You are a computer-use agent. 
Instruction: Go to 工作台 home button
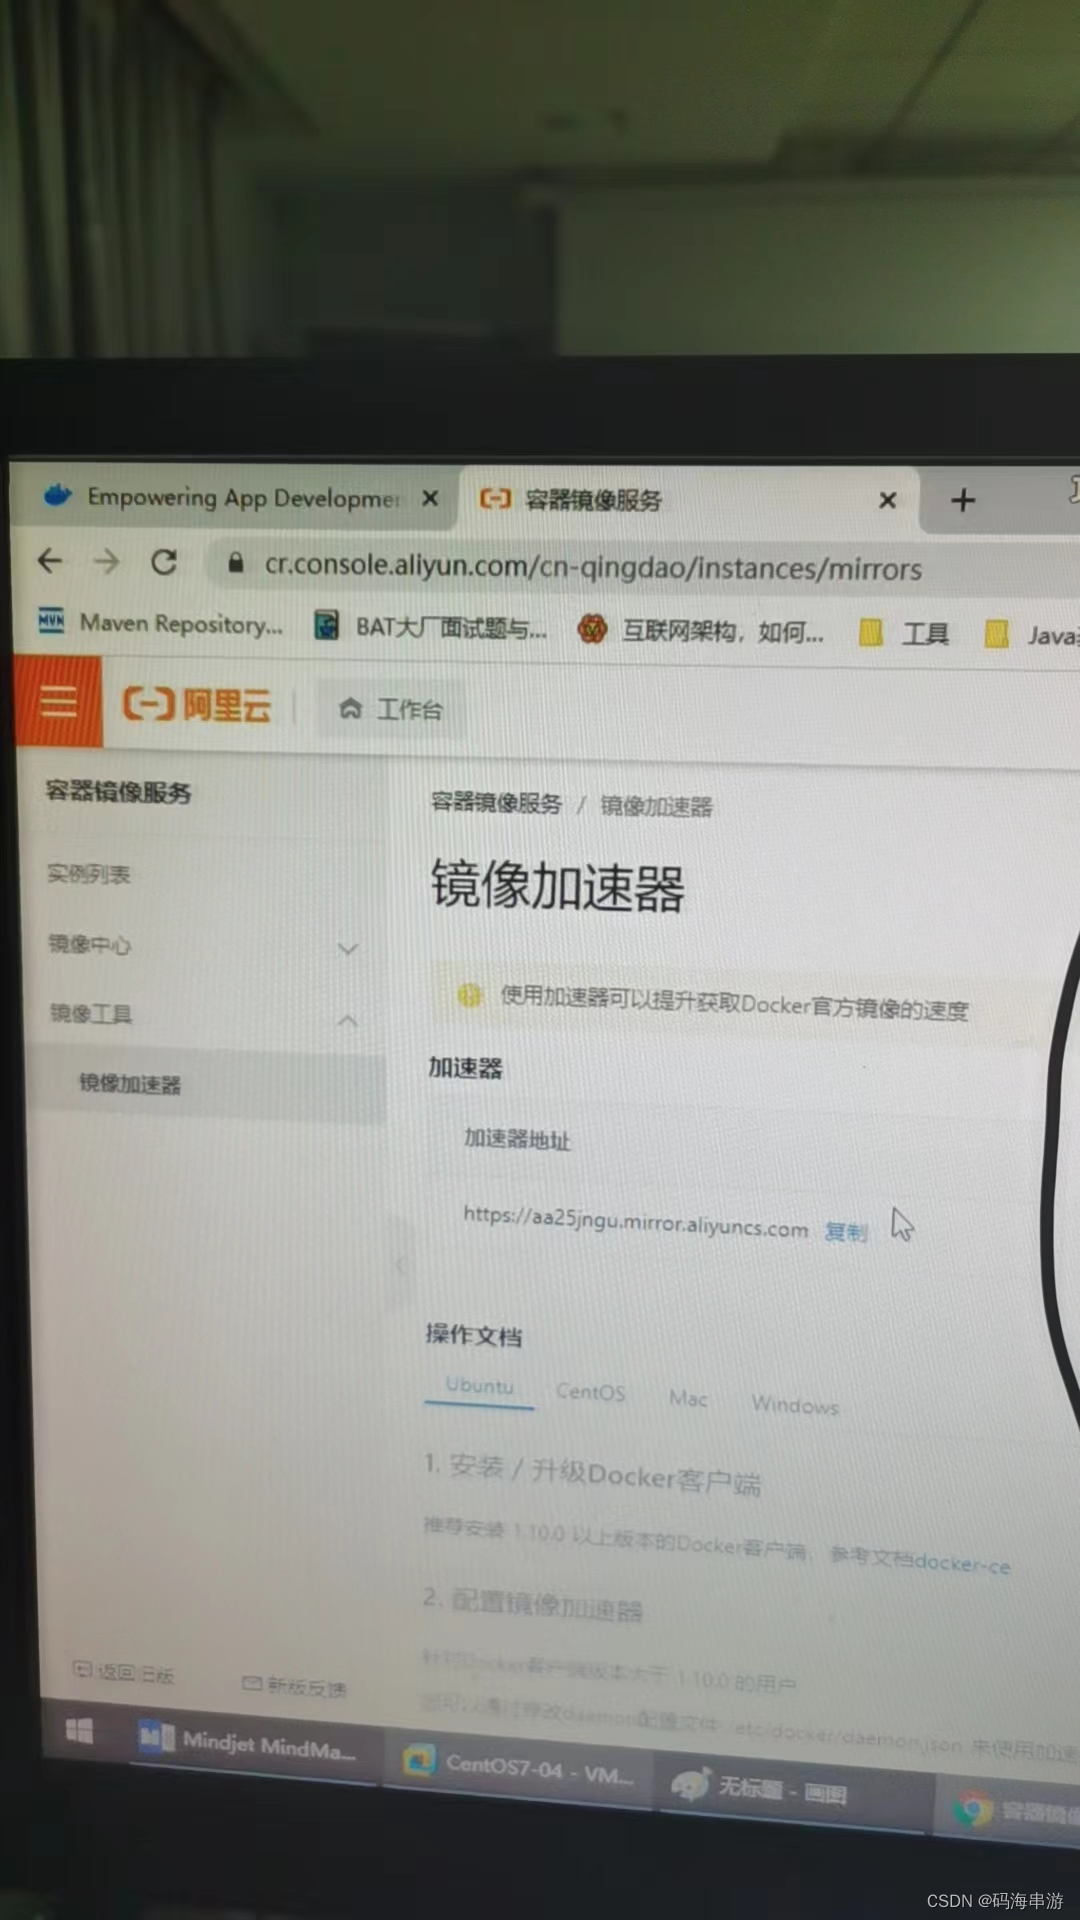click(391, 709)
